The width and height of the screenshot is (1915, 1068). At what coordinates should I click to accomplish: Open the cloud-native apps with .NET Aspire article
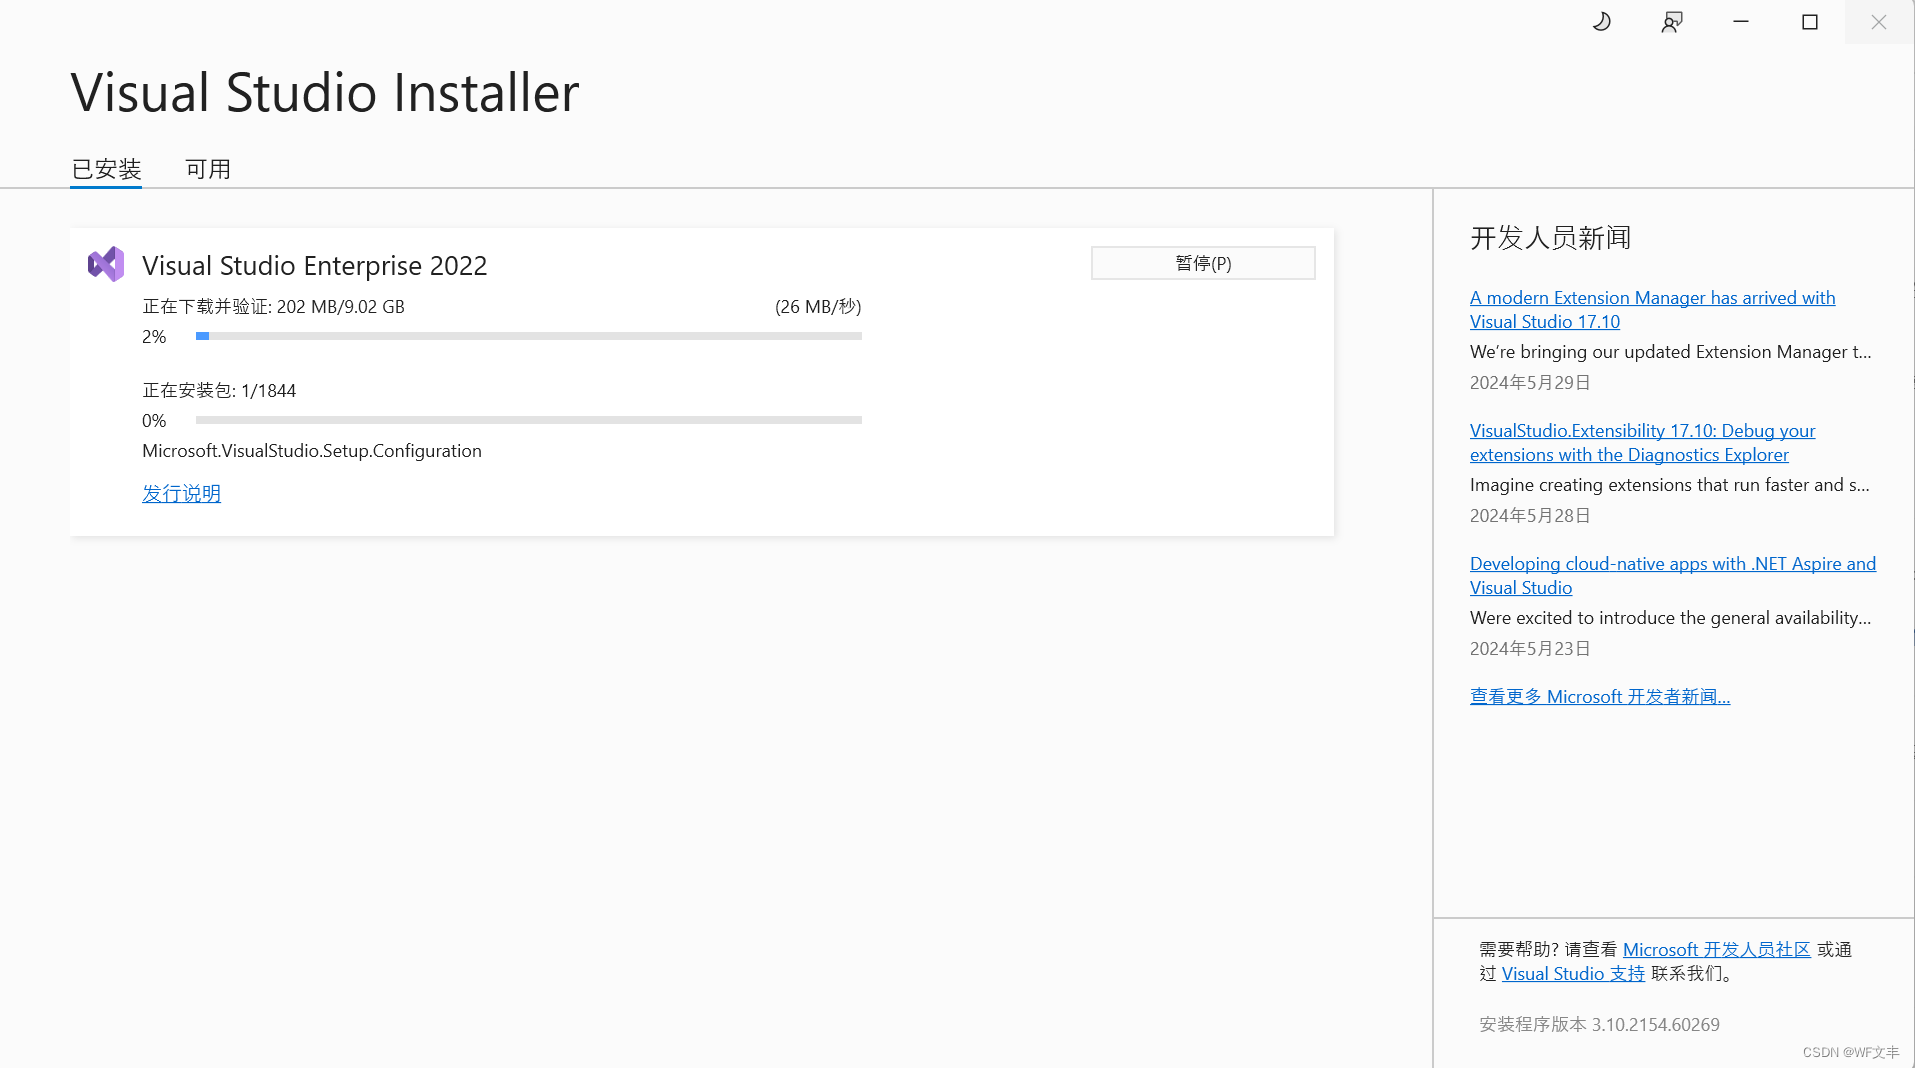pyautogui.click(x=1672, y=575)
